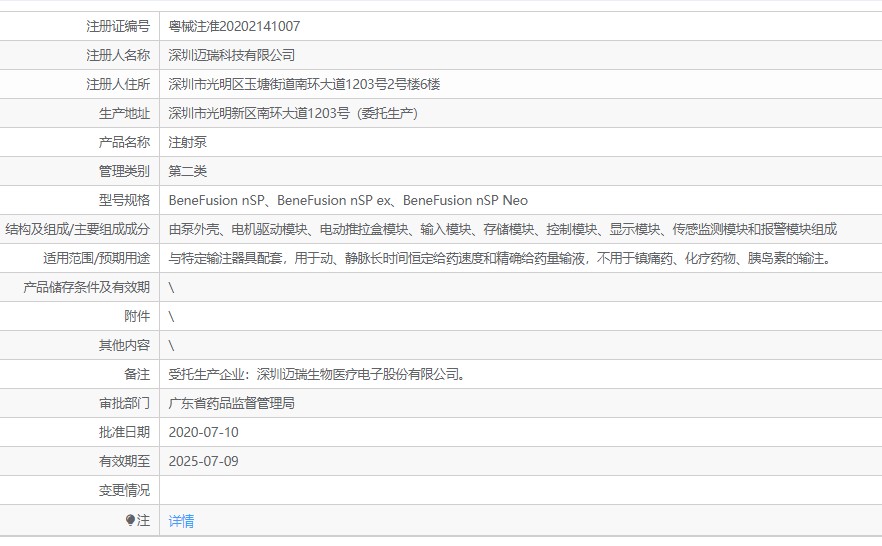Click the 有效期至 label
The image size is (882, 546).
[x=124, y=462]
